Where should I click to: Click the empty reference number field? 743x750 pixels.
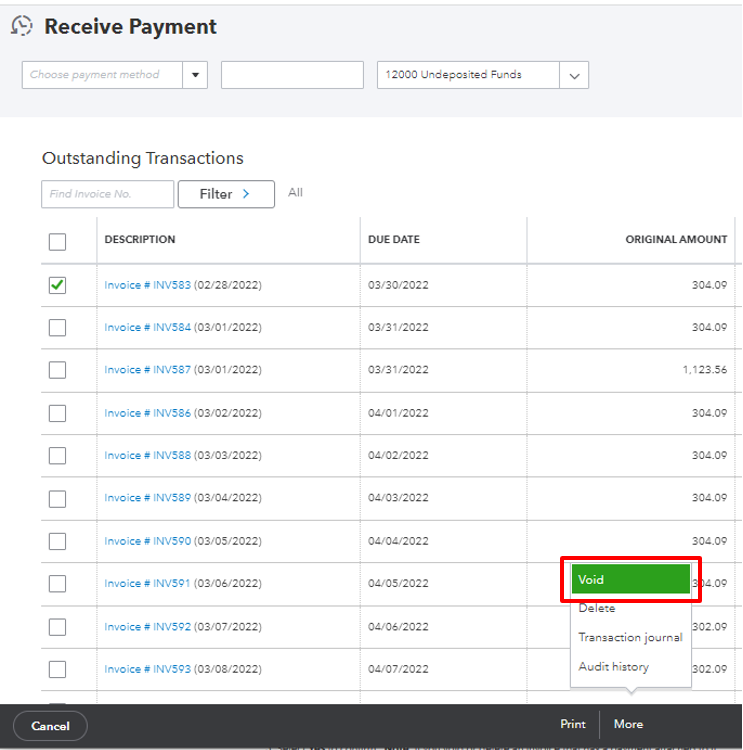[x=292, y=75]
